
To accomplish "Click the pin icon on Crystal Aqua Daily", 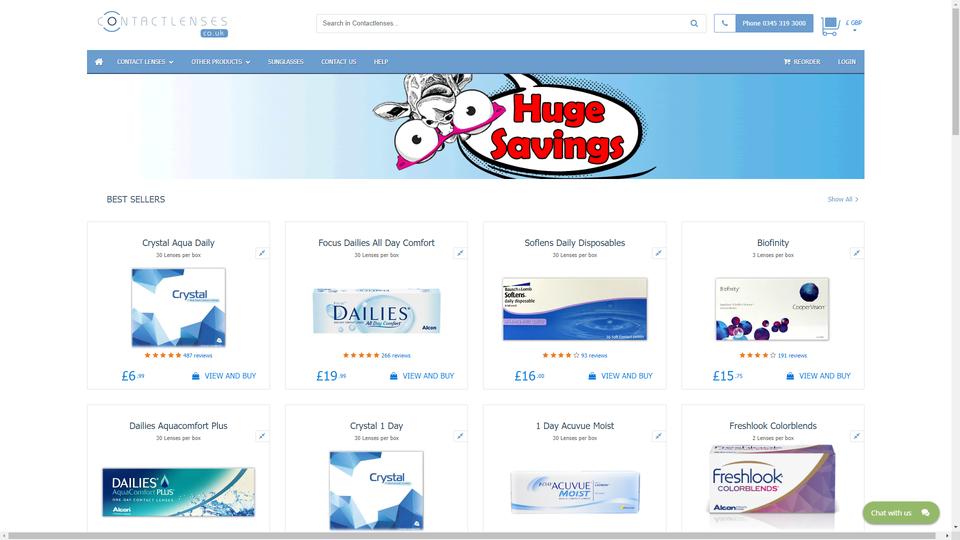I will pyautogui.click(x=261, y=253).
